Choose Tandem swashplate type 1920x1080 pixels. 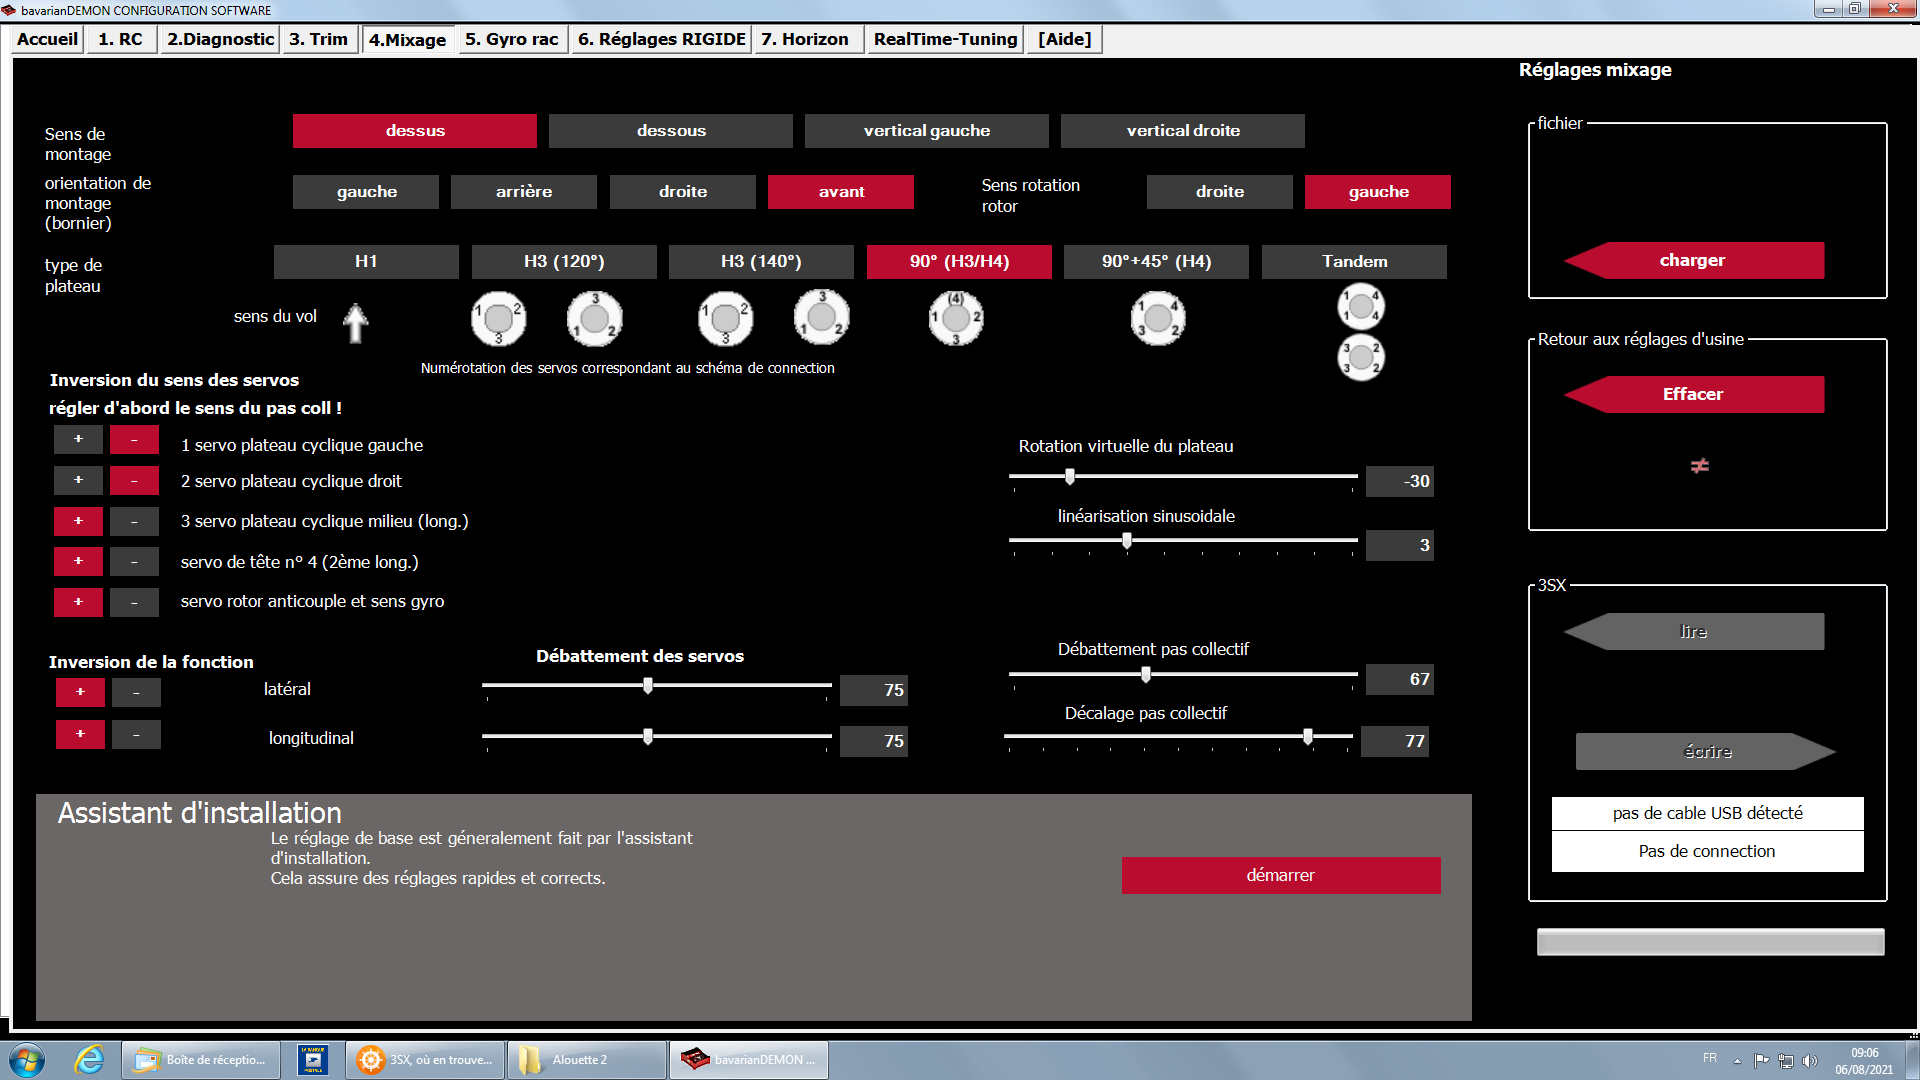coord(1354,262)
